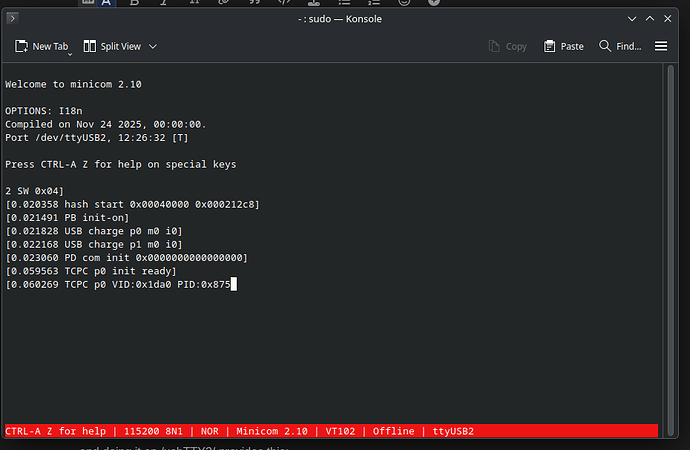
Task: Open the Find search bar
Action: click(620, 46)
